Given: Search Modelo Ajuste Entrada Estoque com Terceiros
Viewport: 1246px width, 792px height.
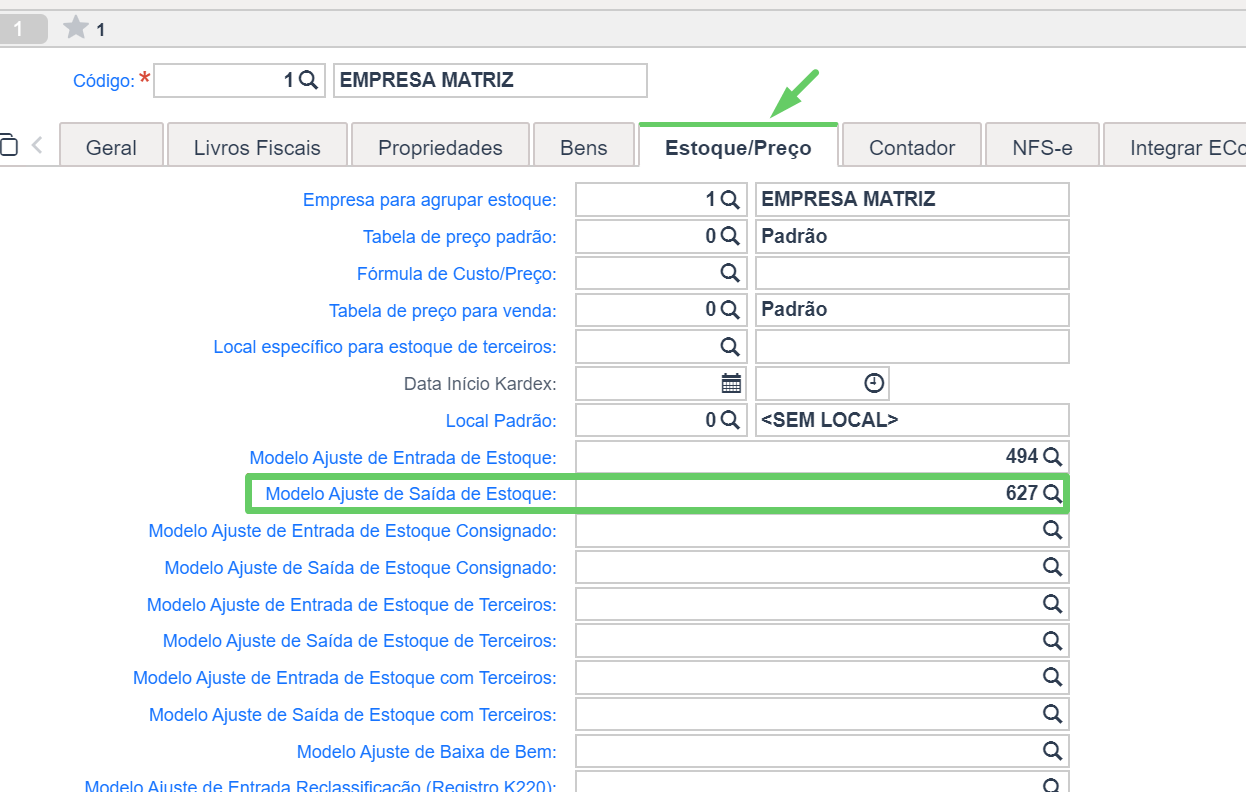Looking at the screenshot, I should [x=1052, y=677].
